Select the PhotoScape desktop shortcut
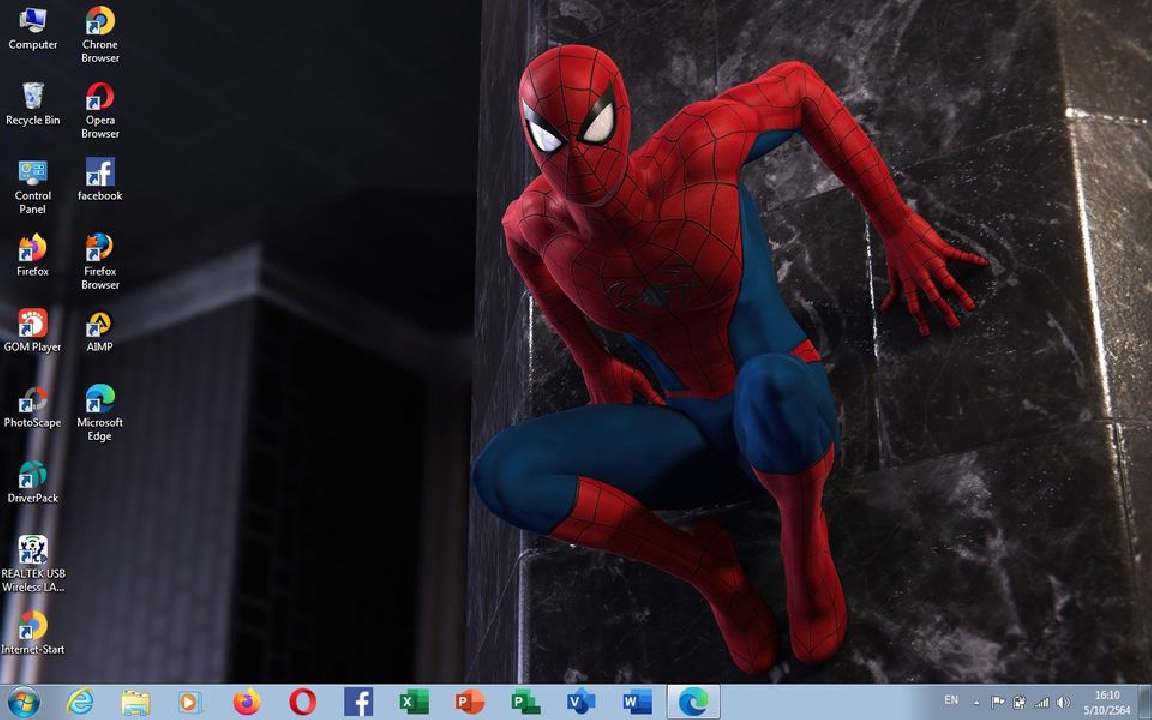Image resolution: width=1152 pixels, height=720 pixels. coord(32,407)
